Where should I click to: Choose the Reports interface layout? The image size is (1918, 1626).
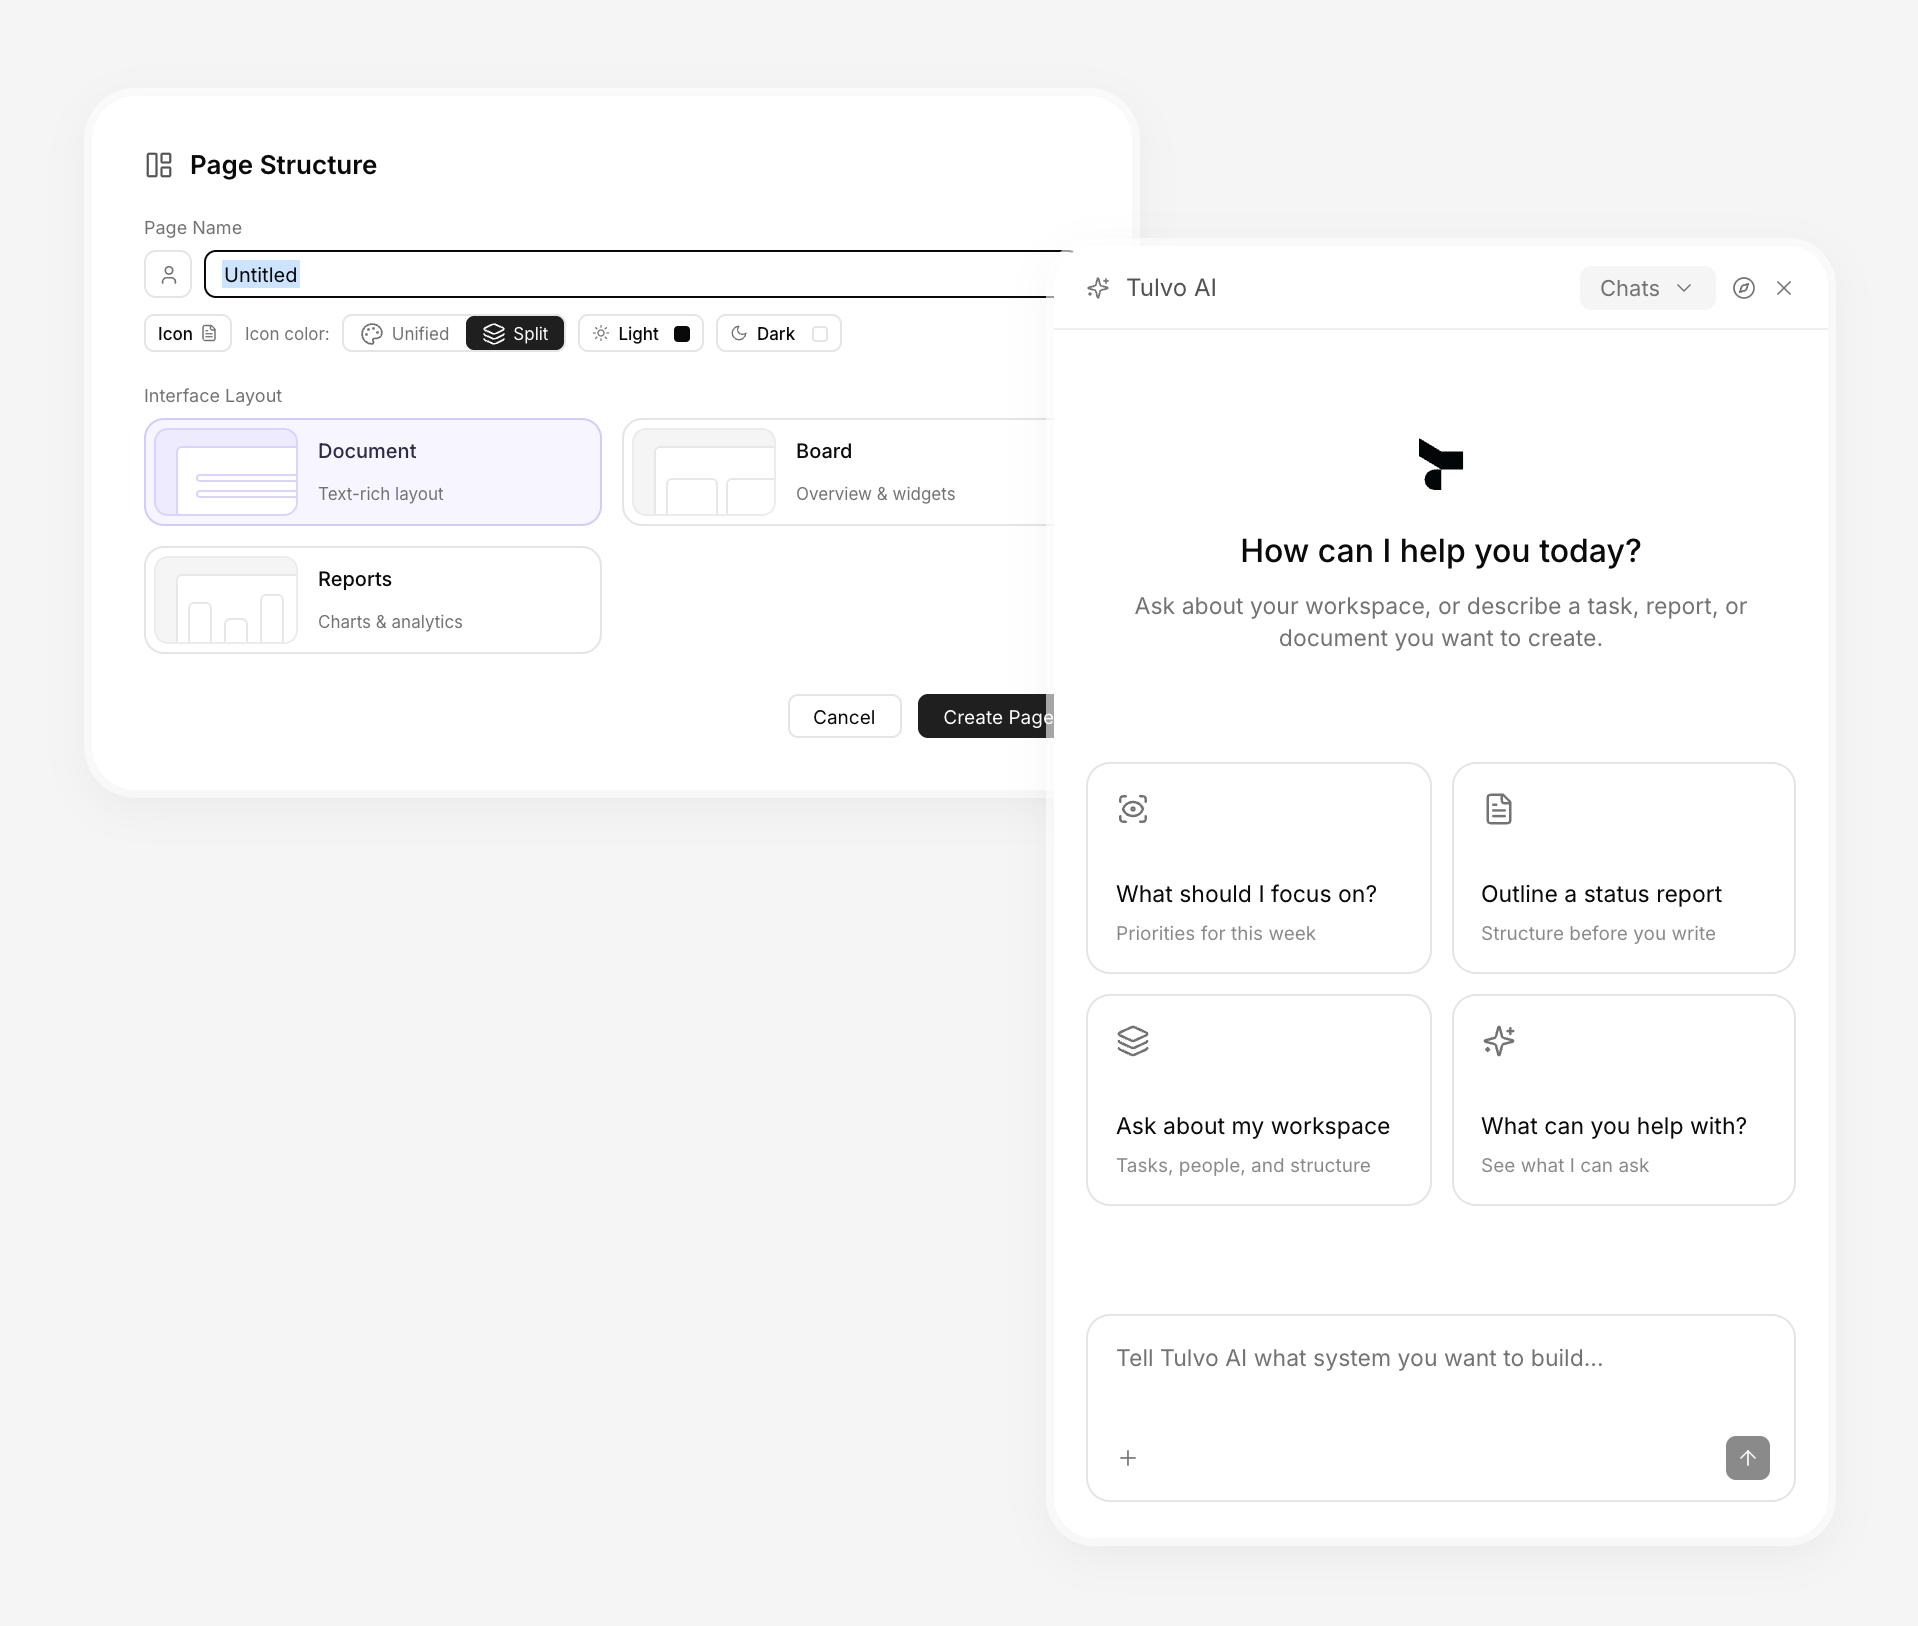tap(373, 600)
